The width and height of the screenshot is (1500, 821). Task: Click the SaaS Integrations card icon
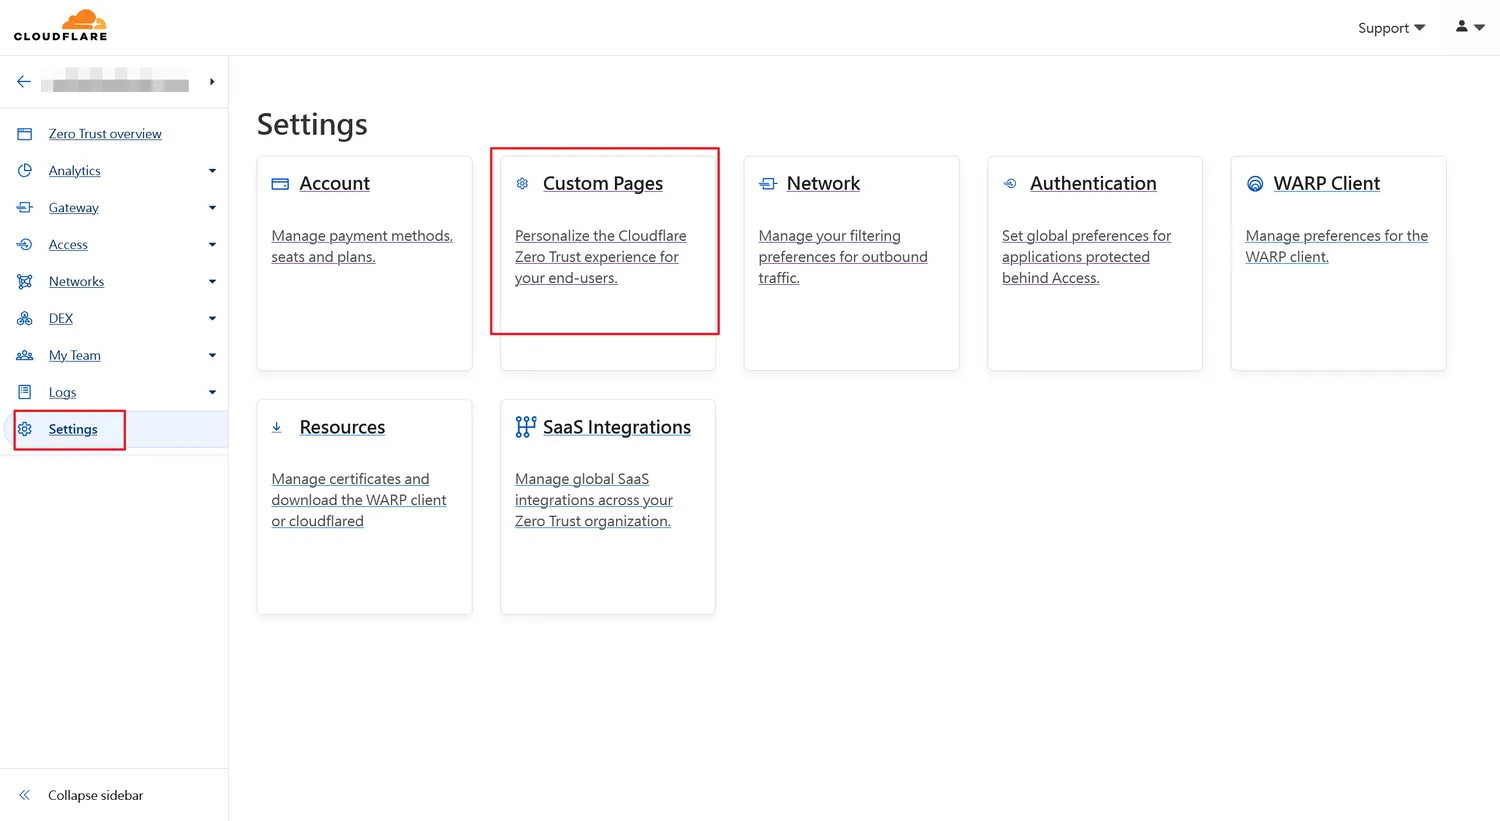tap(525, 427)
